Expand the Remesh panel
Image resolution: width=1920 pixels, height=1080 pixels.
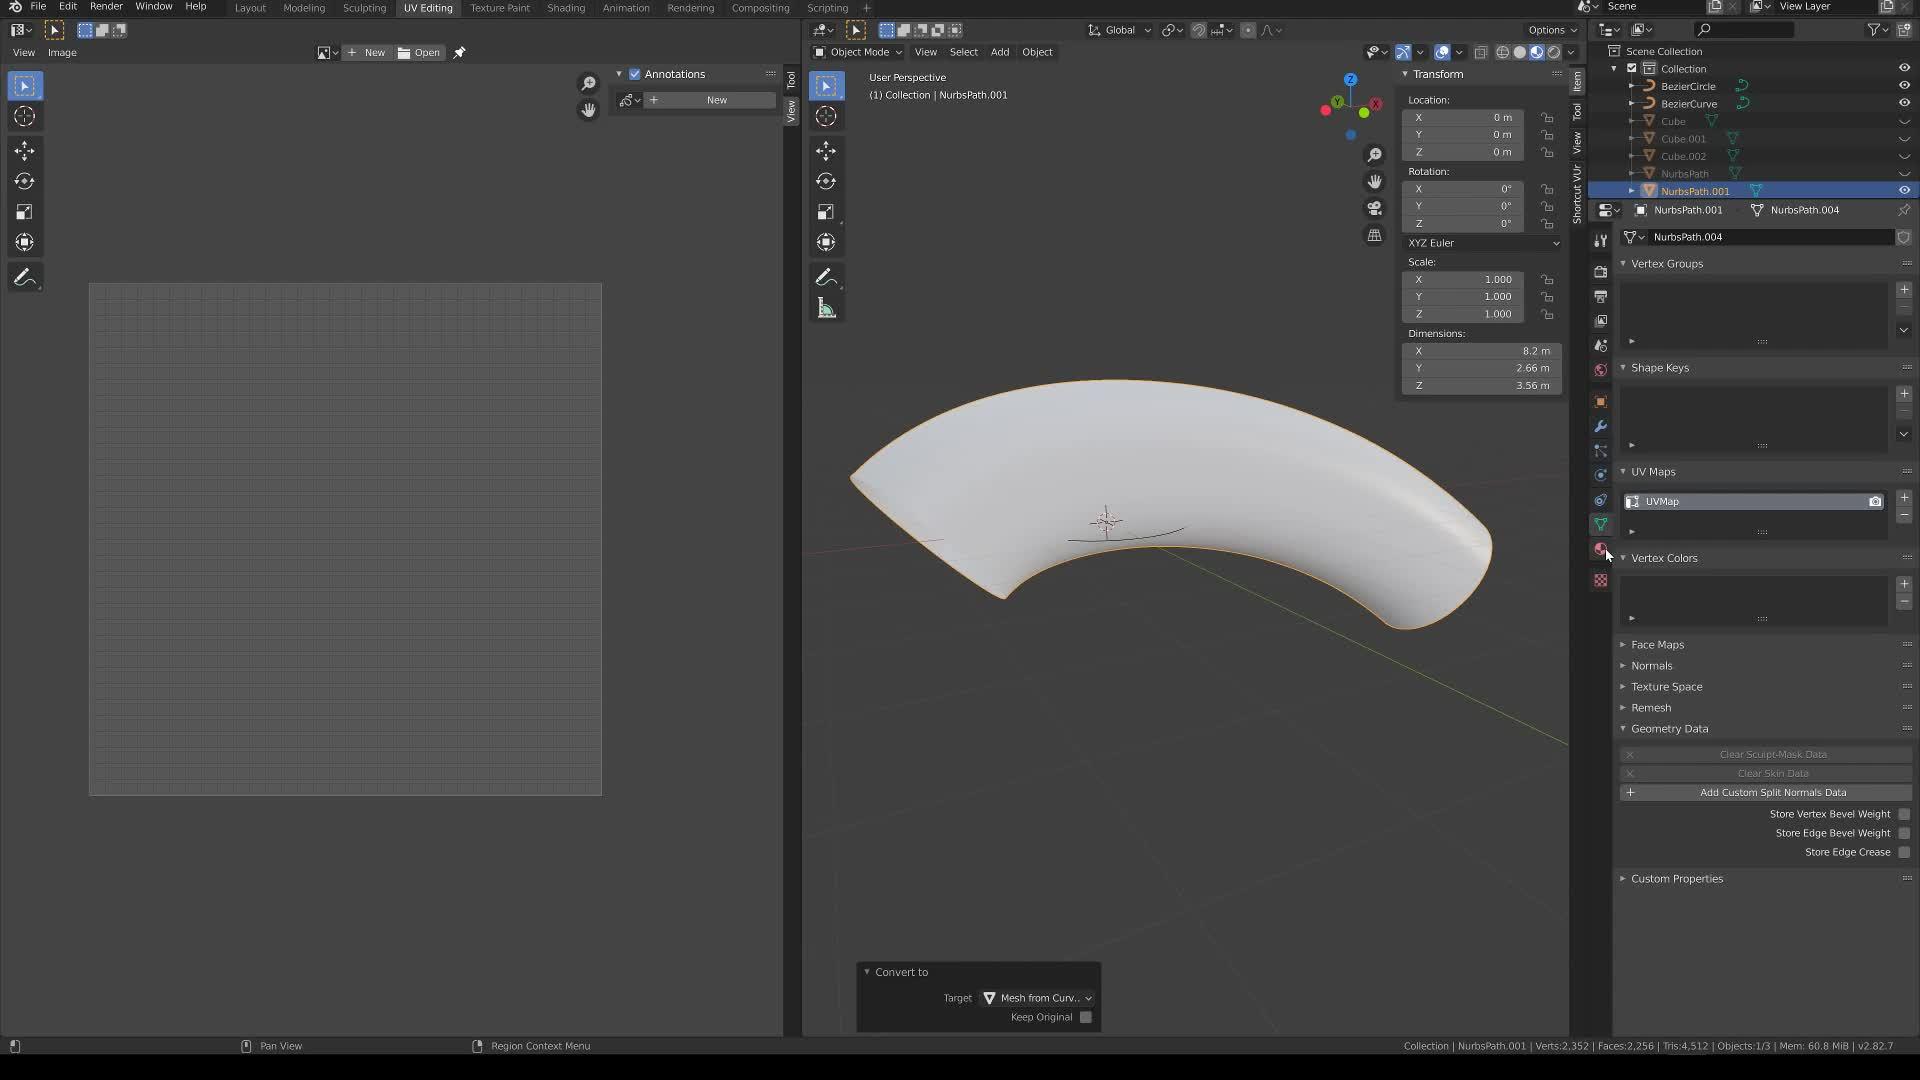pos(1651,708)
